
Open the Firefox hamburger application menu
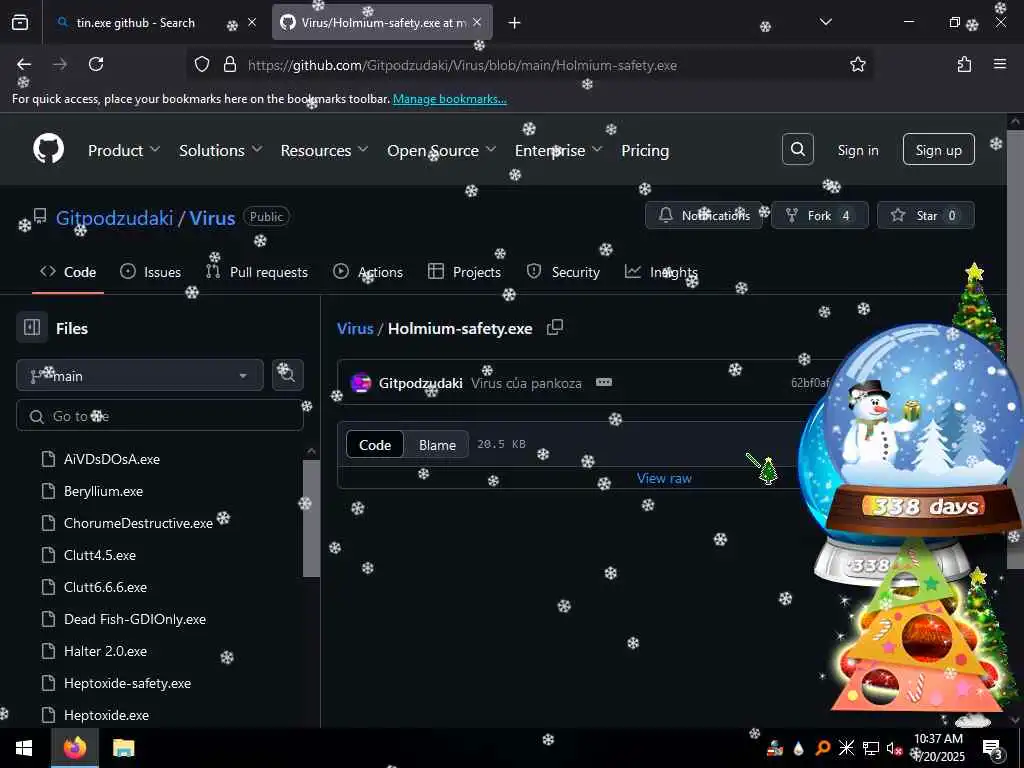999,64
